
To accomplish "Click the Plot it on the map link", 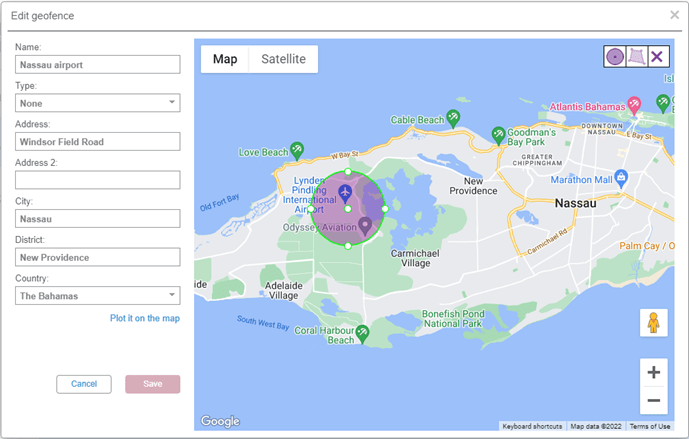I will tap(144, 319).
